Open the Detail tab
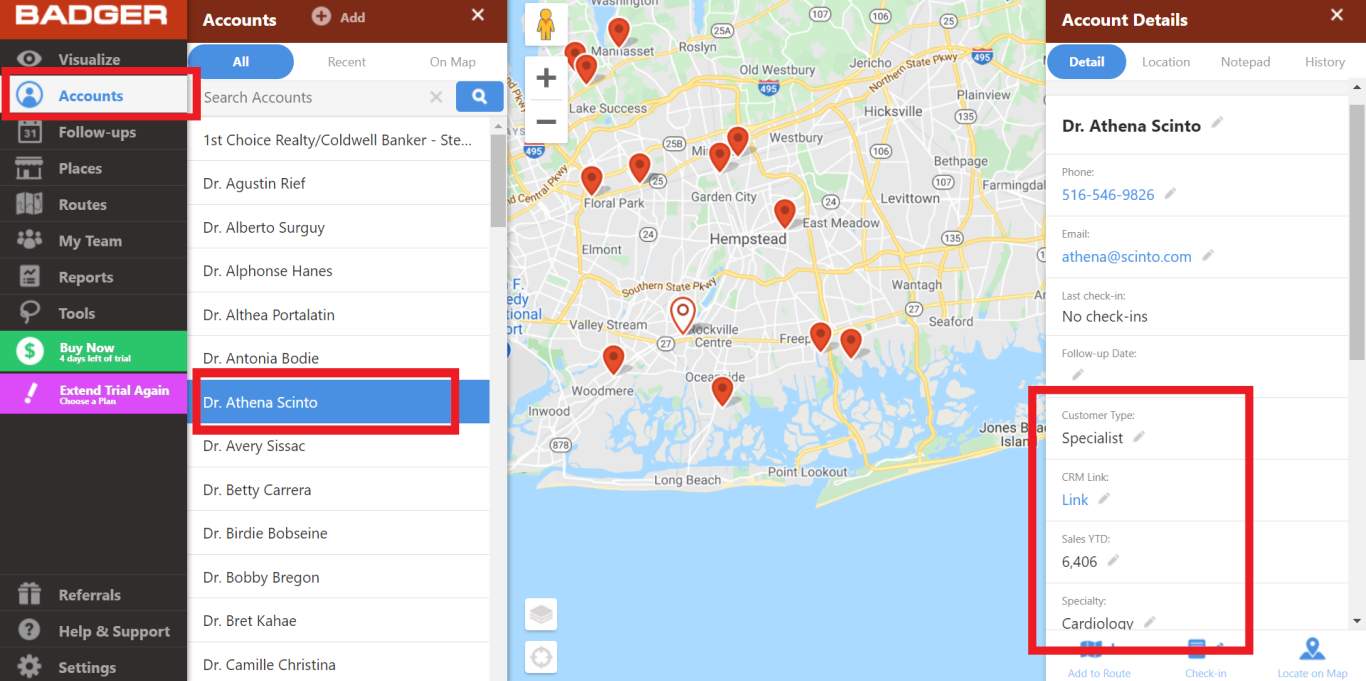The height and width of the screenshot is (681, 1366). coord(1087,62)
